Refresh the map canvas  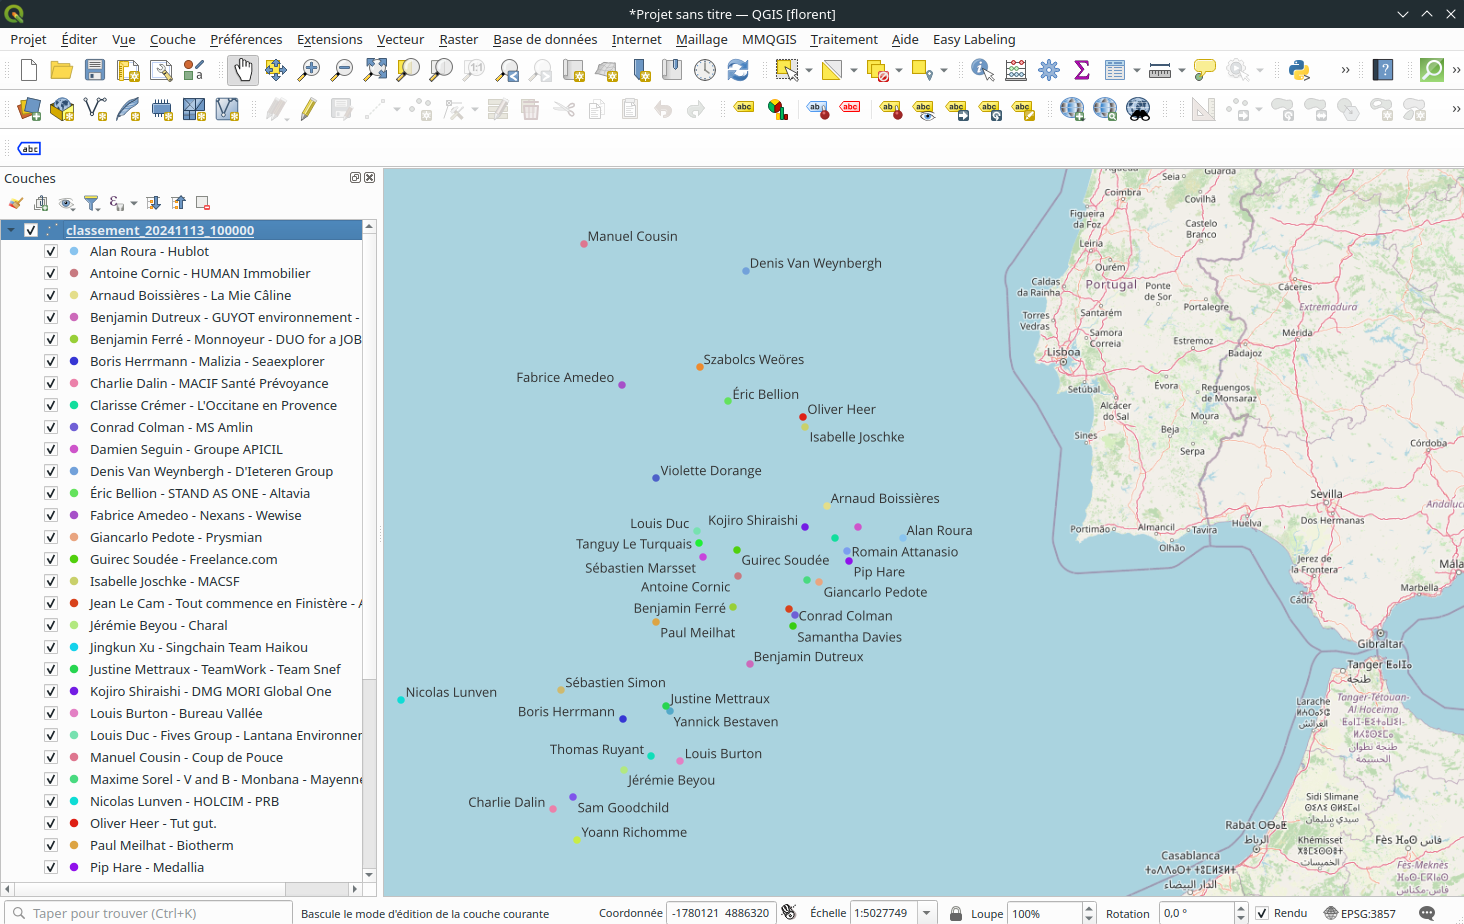click(738, 70)
